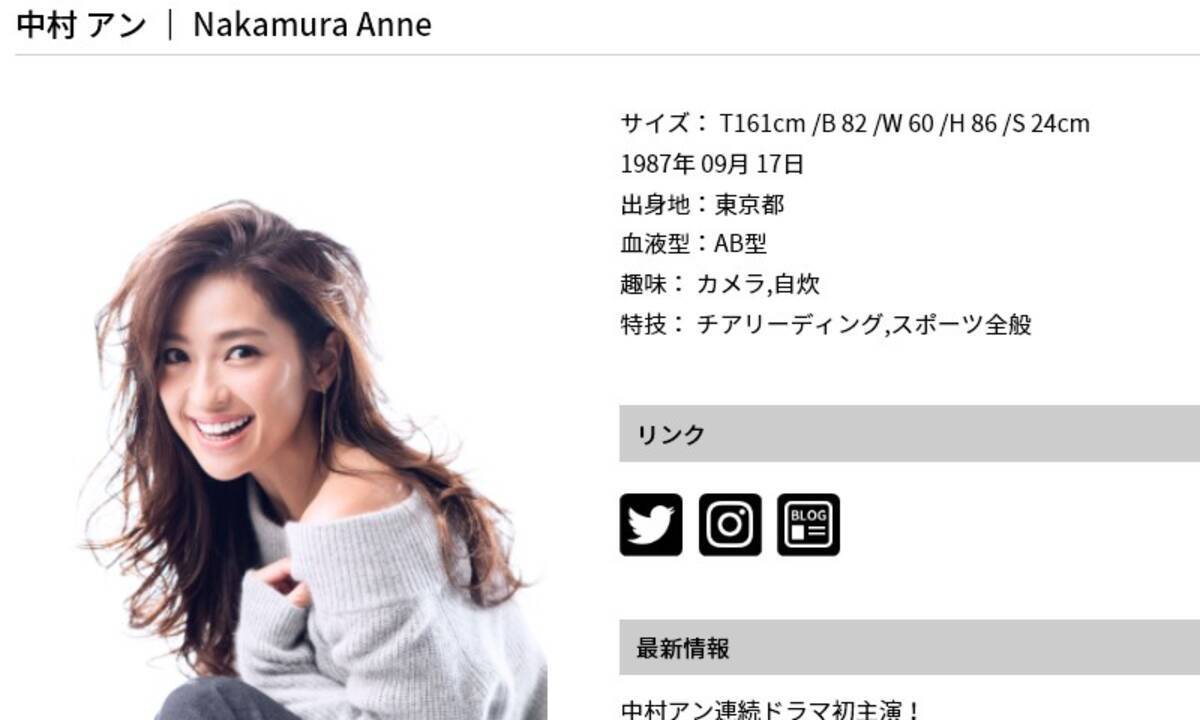Open the 中村アン連続ドラマ初主演 news link
The image size is (1200, 720).
770,711
